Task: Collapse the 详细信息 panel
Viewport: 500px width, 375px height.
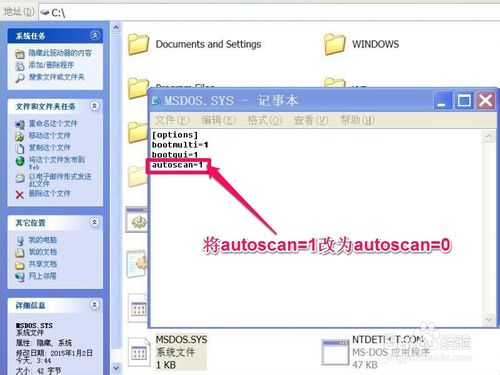Action: click(95, 305)
